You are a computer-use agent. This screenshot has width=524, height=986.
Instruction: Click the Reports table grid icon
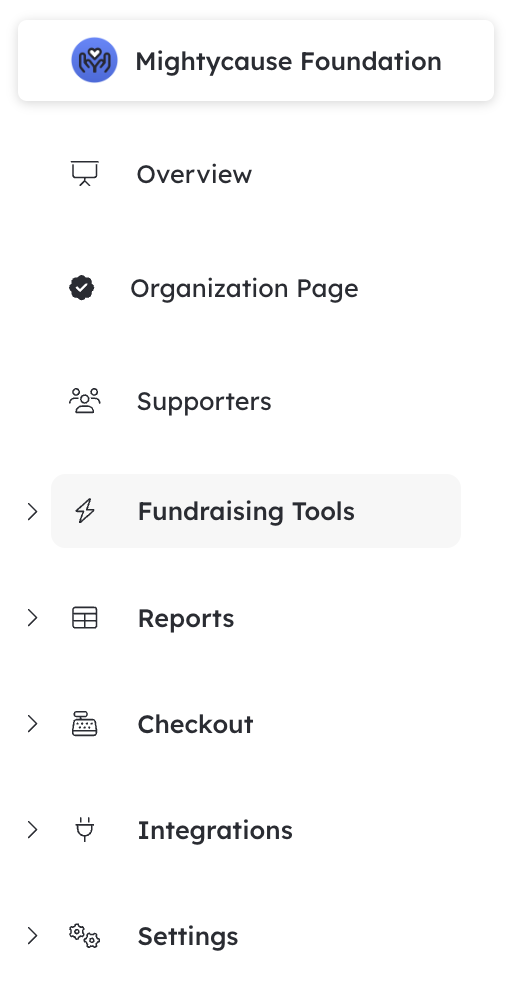tap(85, 618)
